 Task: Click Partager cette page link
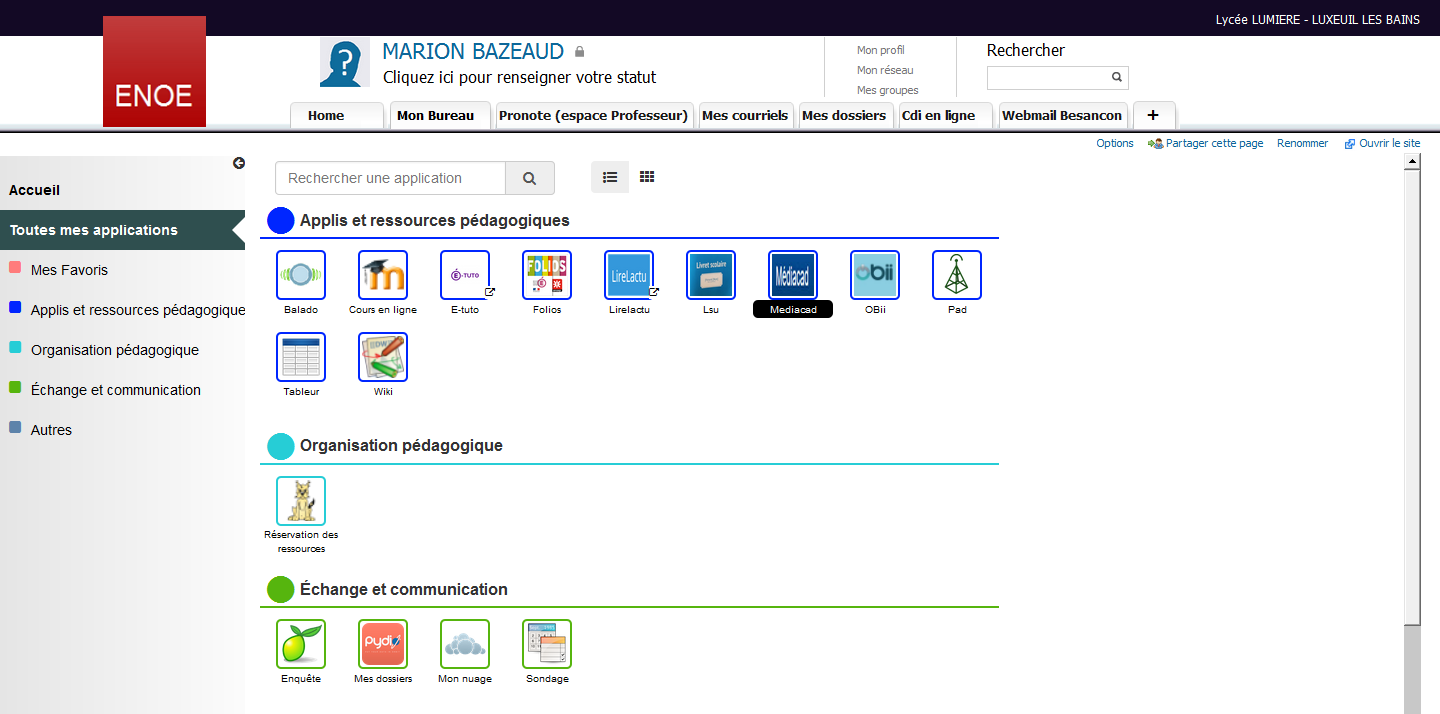point(1213,143)
